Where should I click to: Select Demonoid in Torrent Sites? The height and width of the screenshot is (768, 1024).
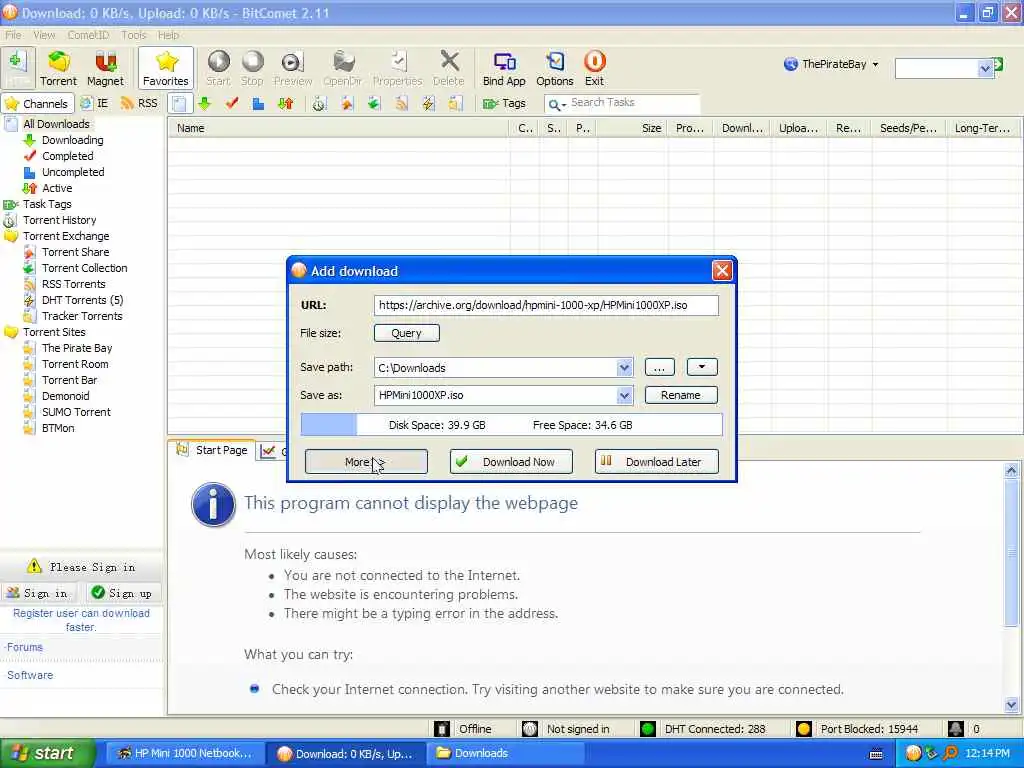[65, 396]
